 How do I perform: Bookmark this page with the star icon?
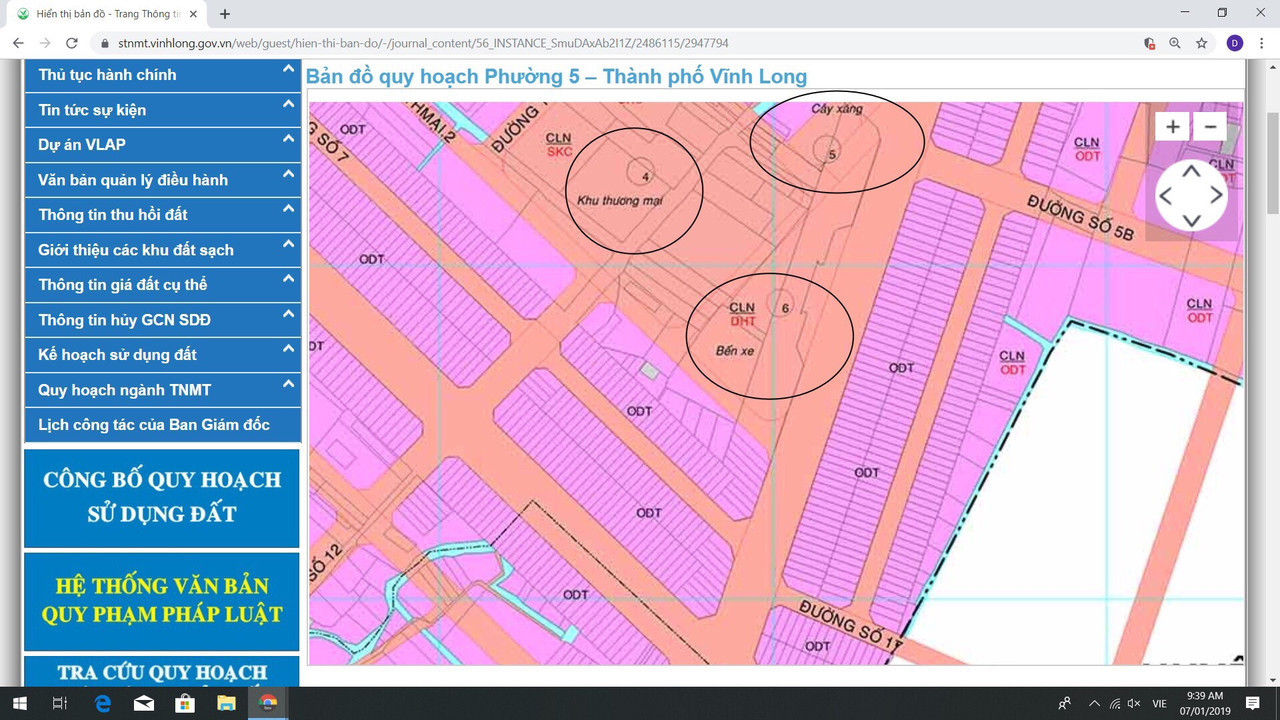click(x=1201, y=43)
